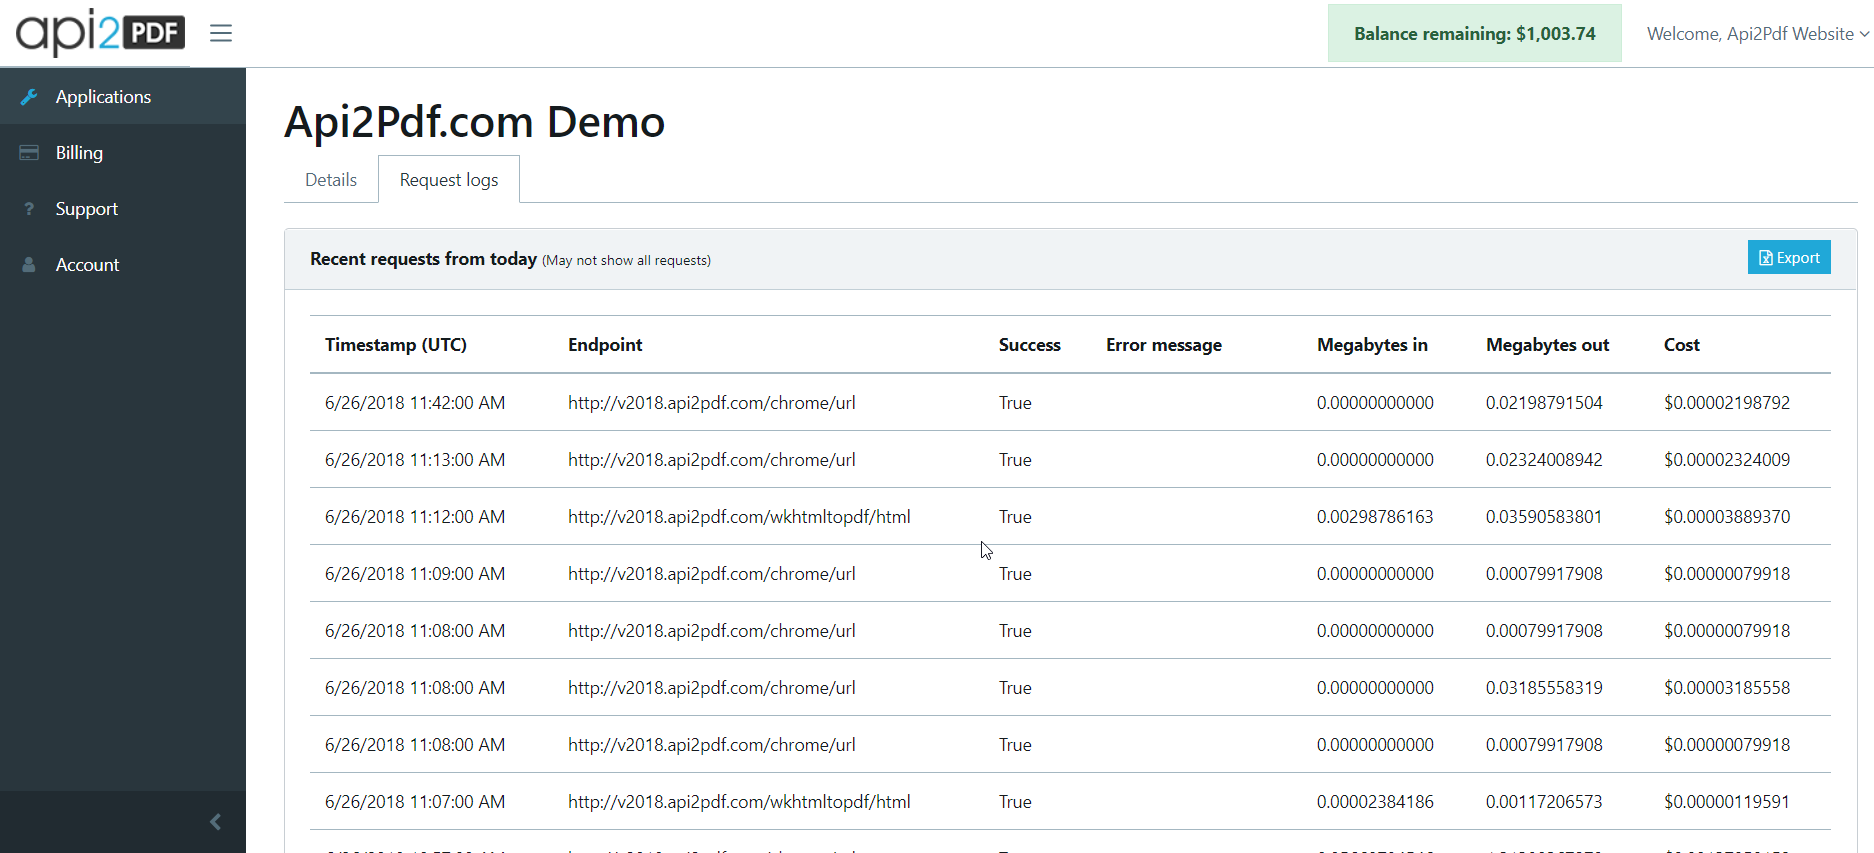Switch to the Details tab
The height and width of the screenshot is (853, 1874).
(x=331, y=180)
